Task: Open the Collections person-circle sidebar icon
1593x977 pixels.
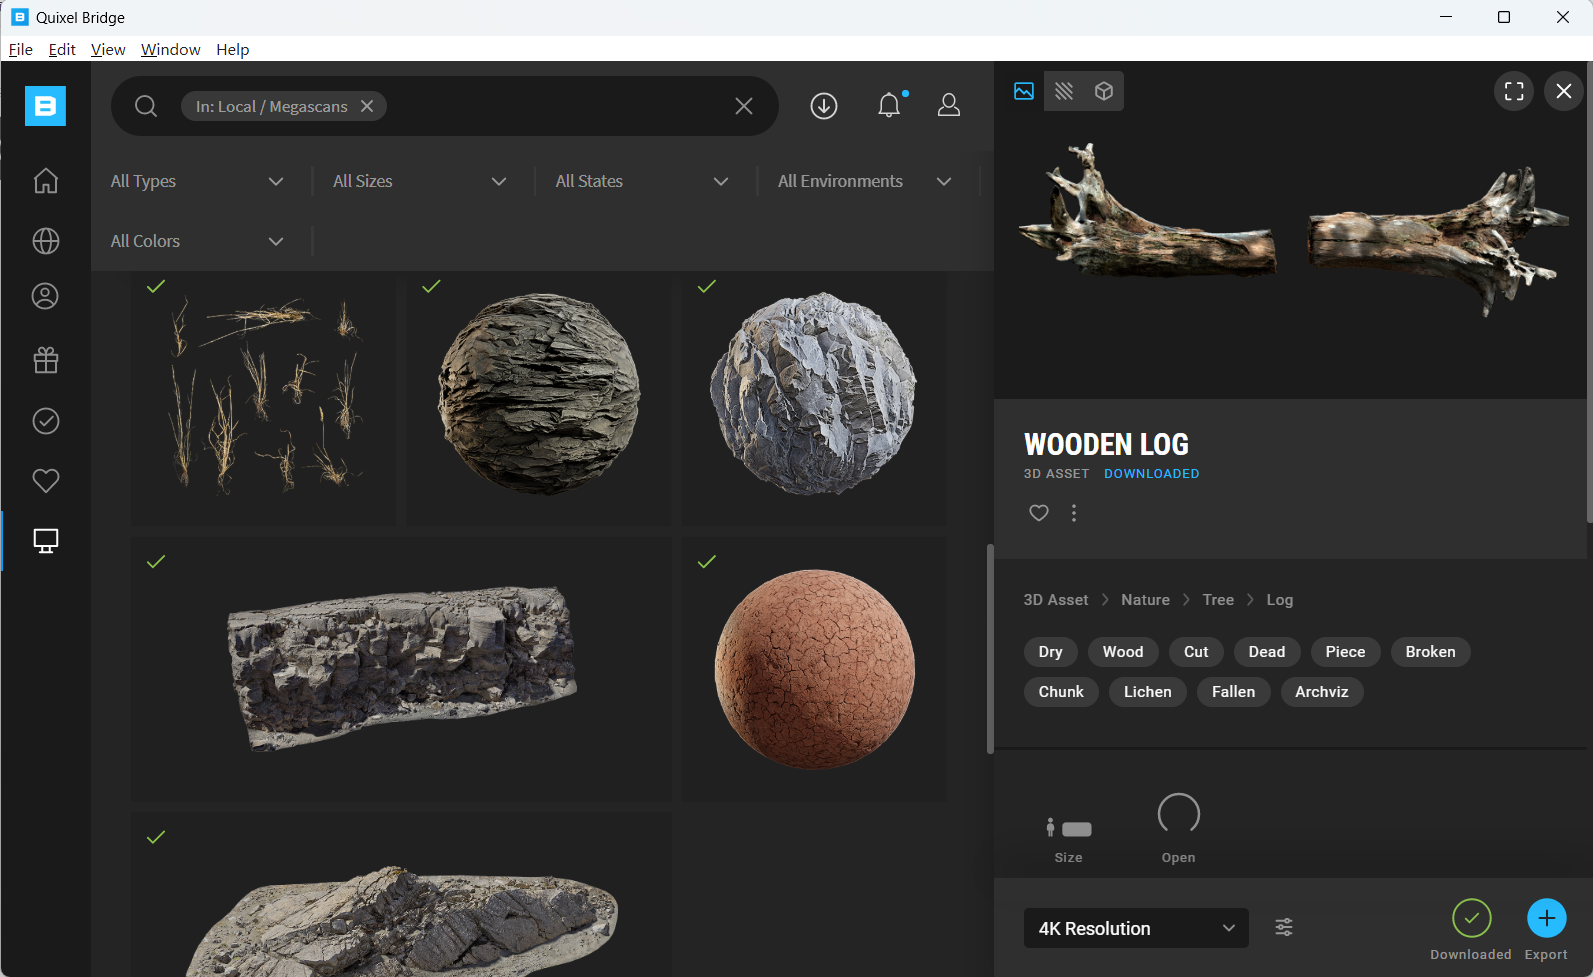Action: pyautogui.click(x=46, y=297)
